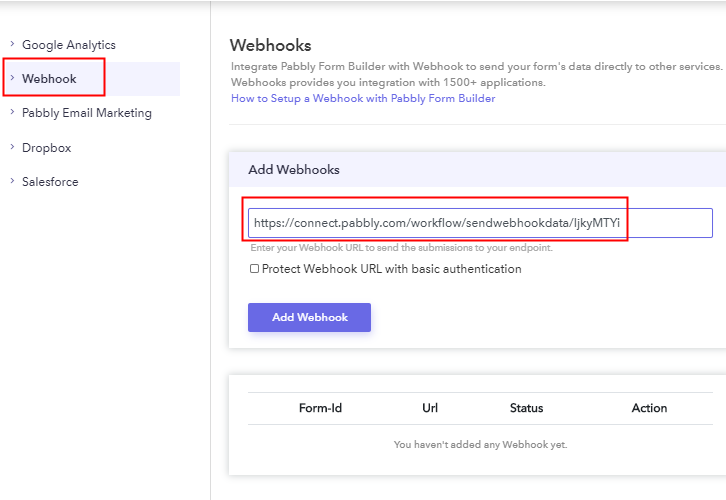Image resolution: width=726 pixels, height=500 pixels.
Task: Open the Dropbox integration settings
Action: [46, 148]
